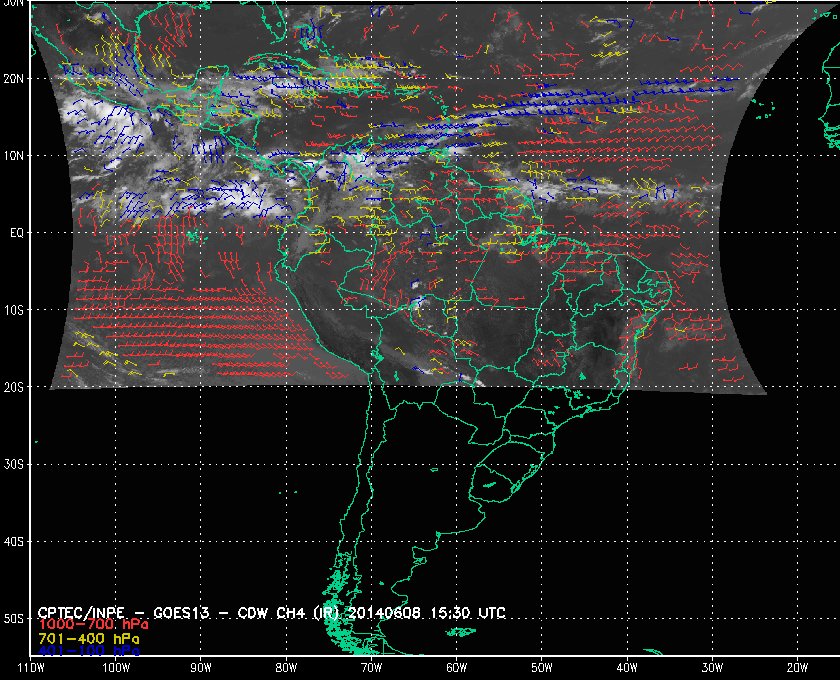Click the 30W longitude label
Image resolution: width=840 pixels, height=680 pixels.
(712, 668)
